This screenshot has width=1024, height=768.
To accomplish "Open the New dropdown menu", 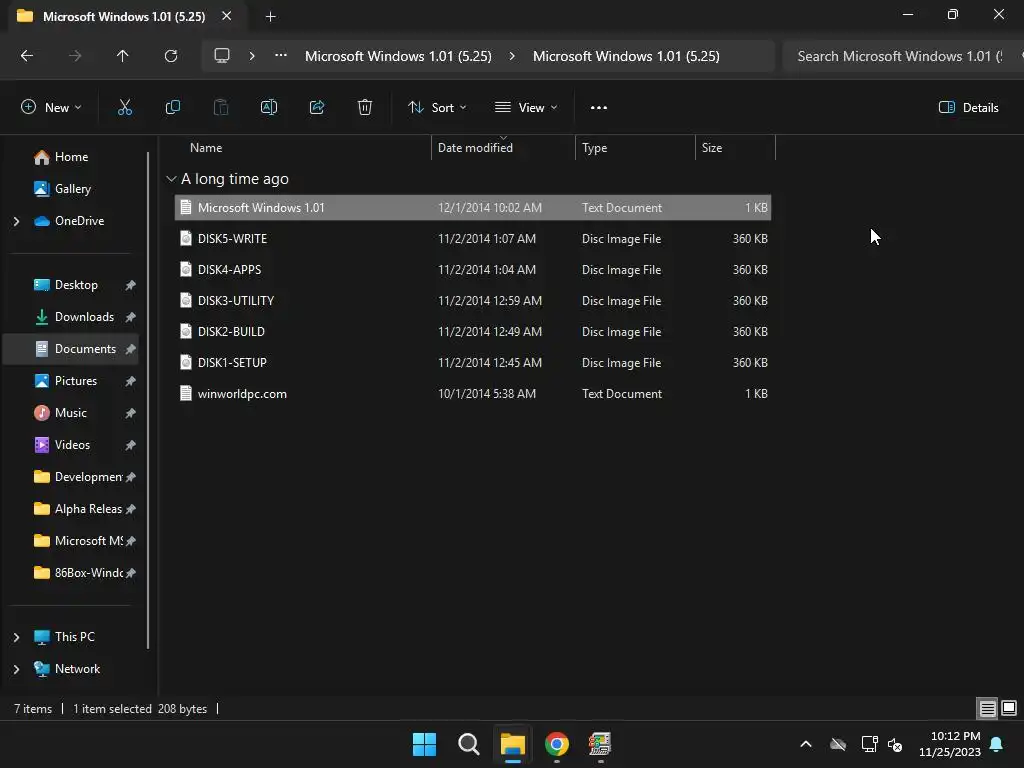I will [x=52, y=108].
